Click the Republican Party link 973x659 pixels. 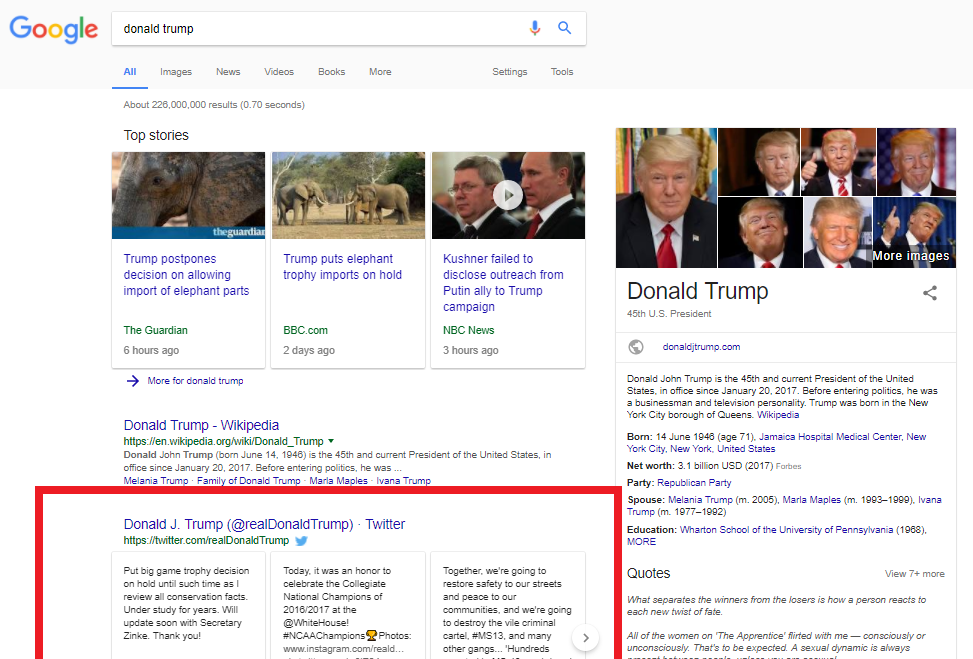[694, 483]
